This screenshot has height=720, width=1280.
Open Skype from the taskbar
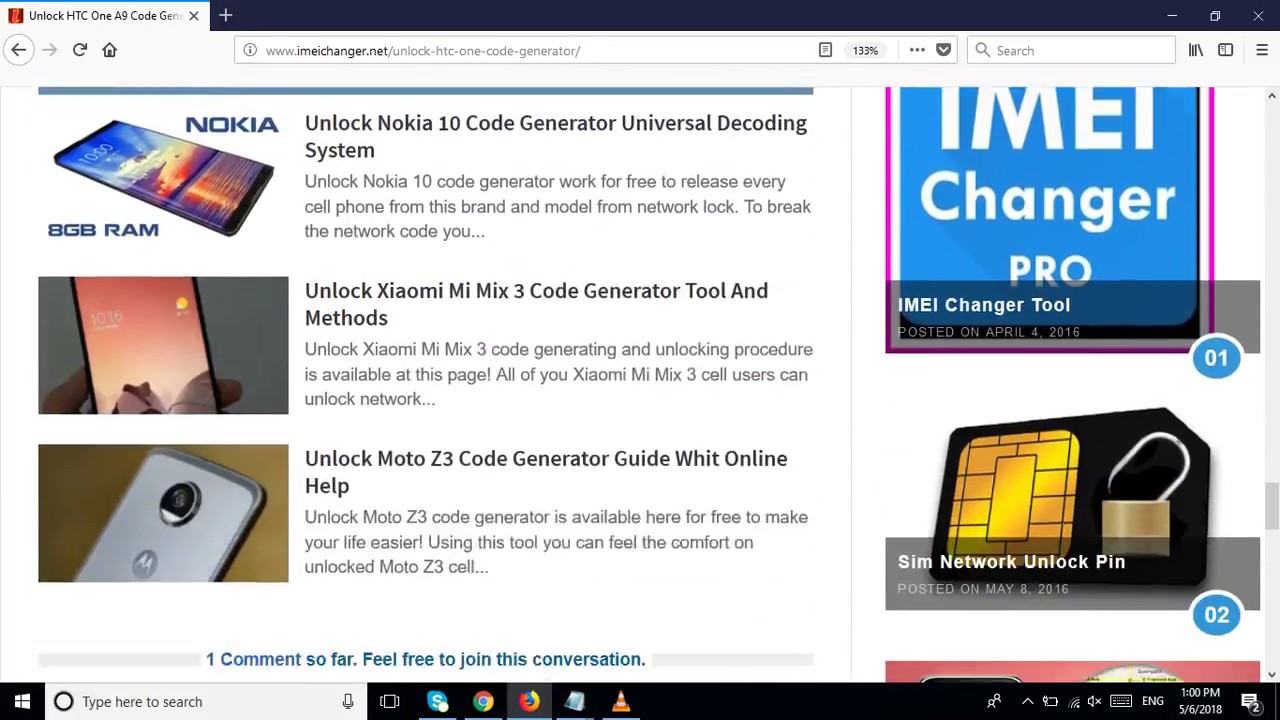pyautogui.click(x=437, y=701)
